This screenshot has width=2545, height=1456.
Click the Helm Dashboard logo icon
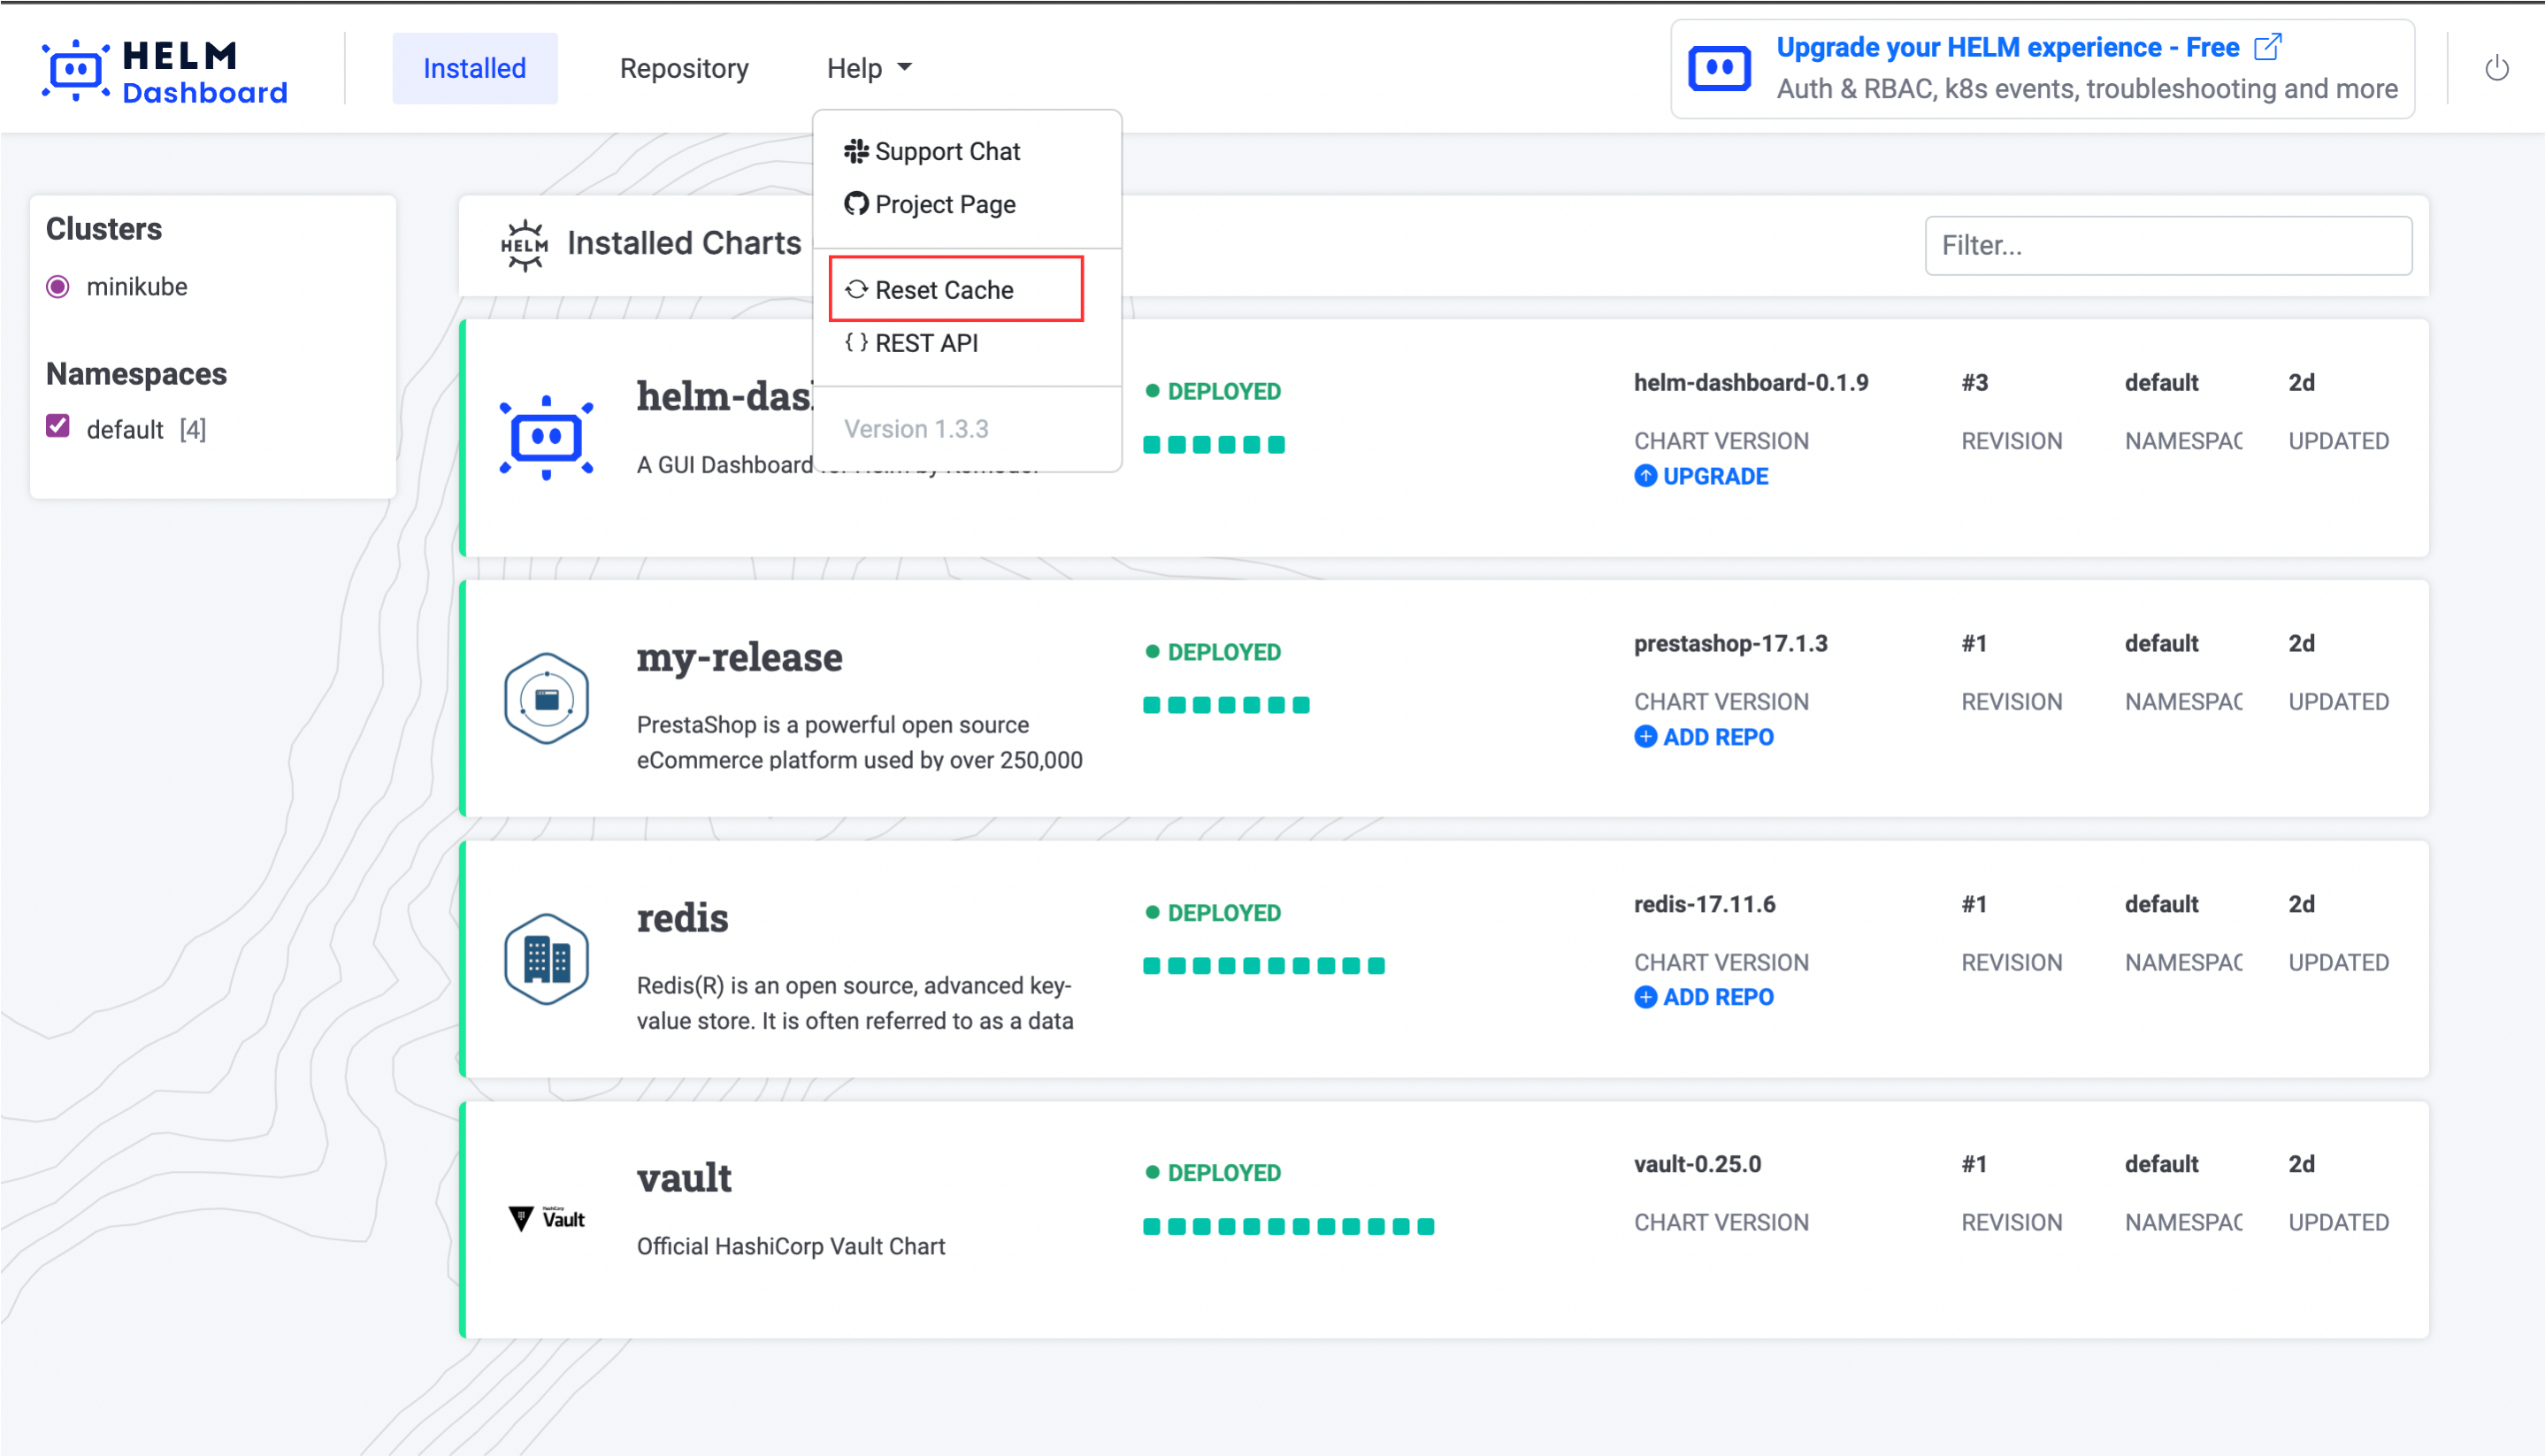point(76,70)
